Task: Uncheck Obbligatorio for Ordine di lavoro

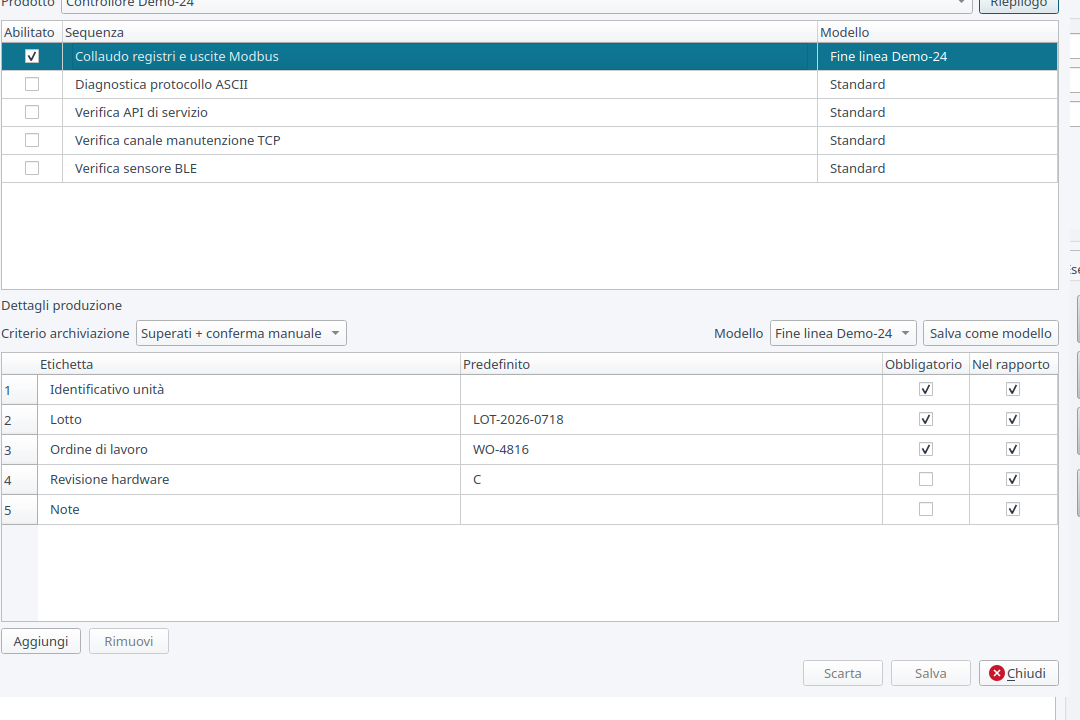Action: click(926, 449)
